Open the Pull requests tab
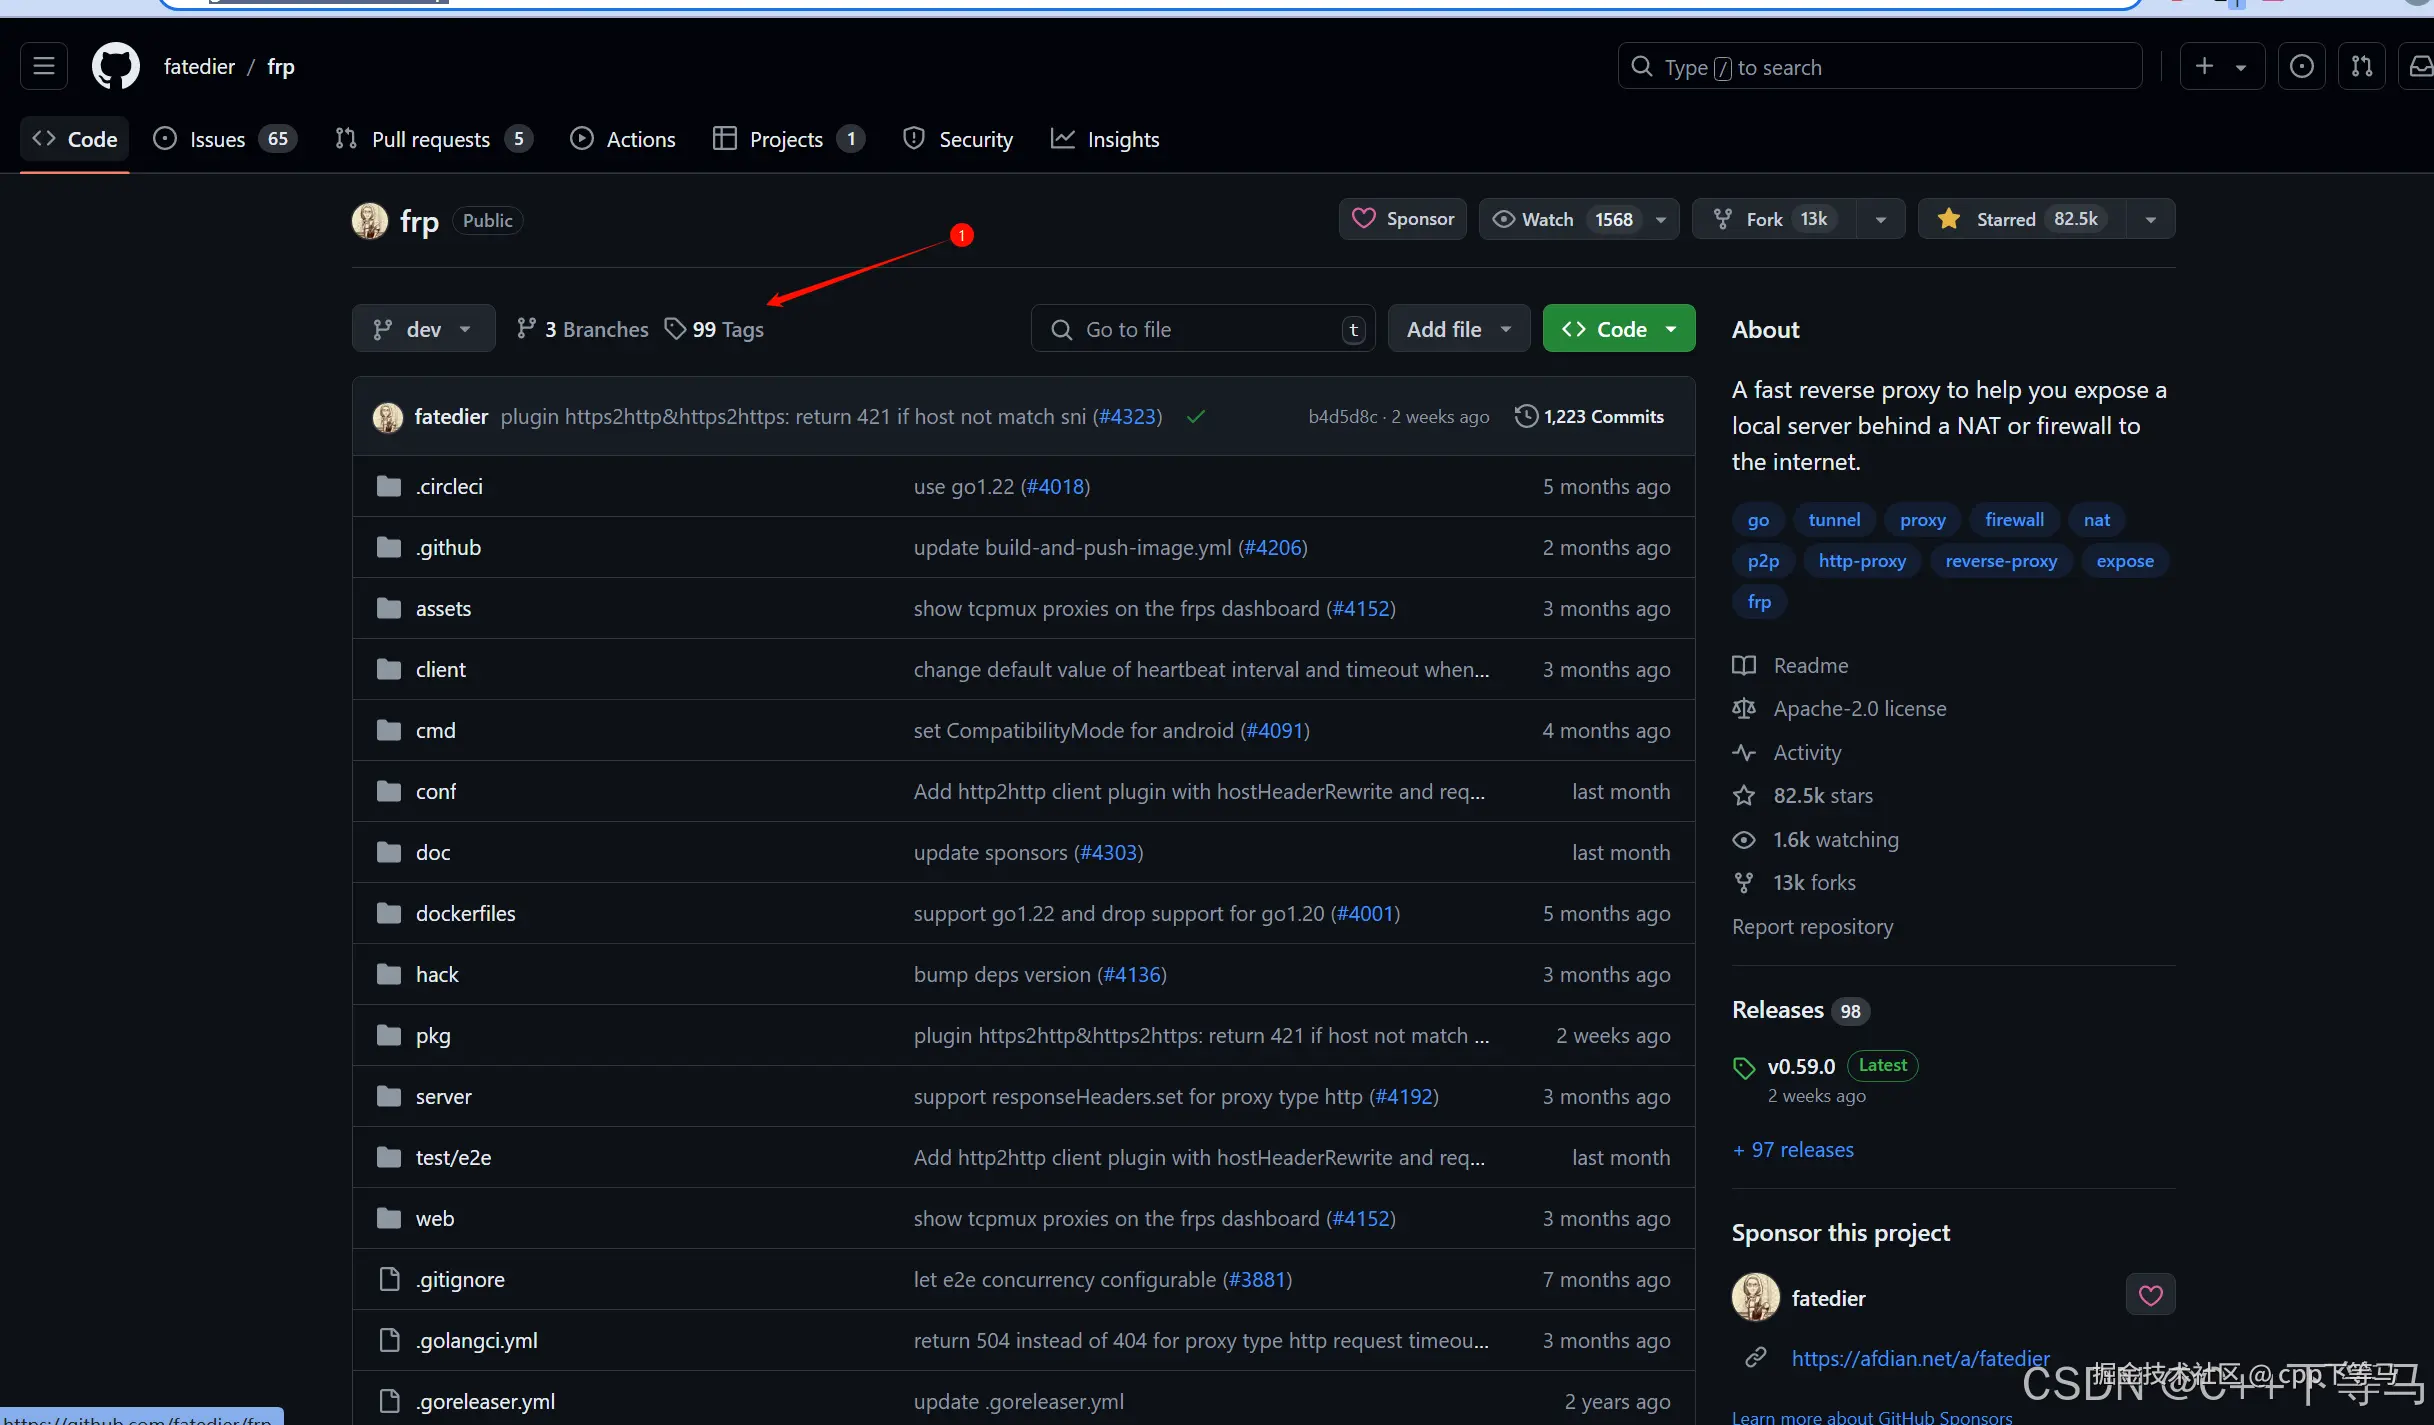 coord(433,139)
